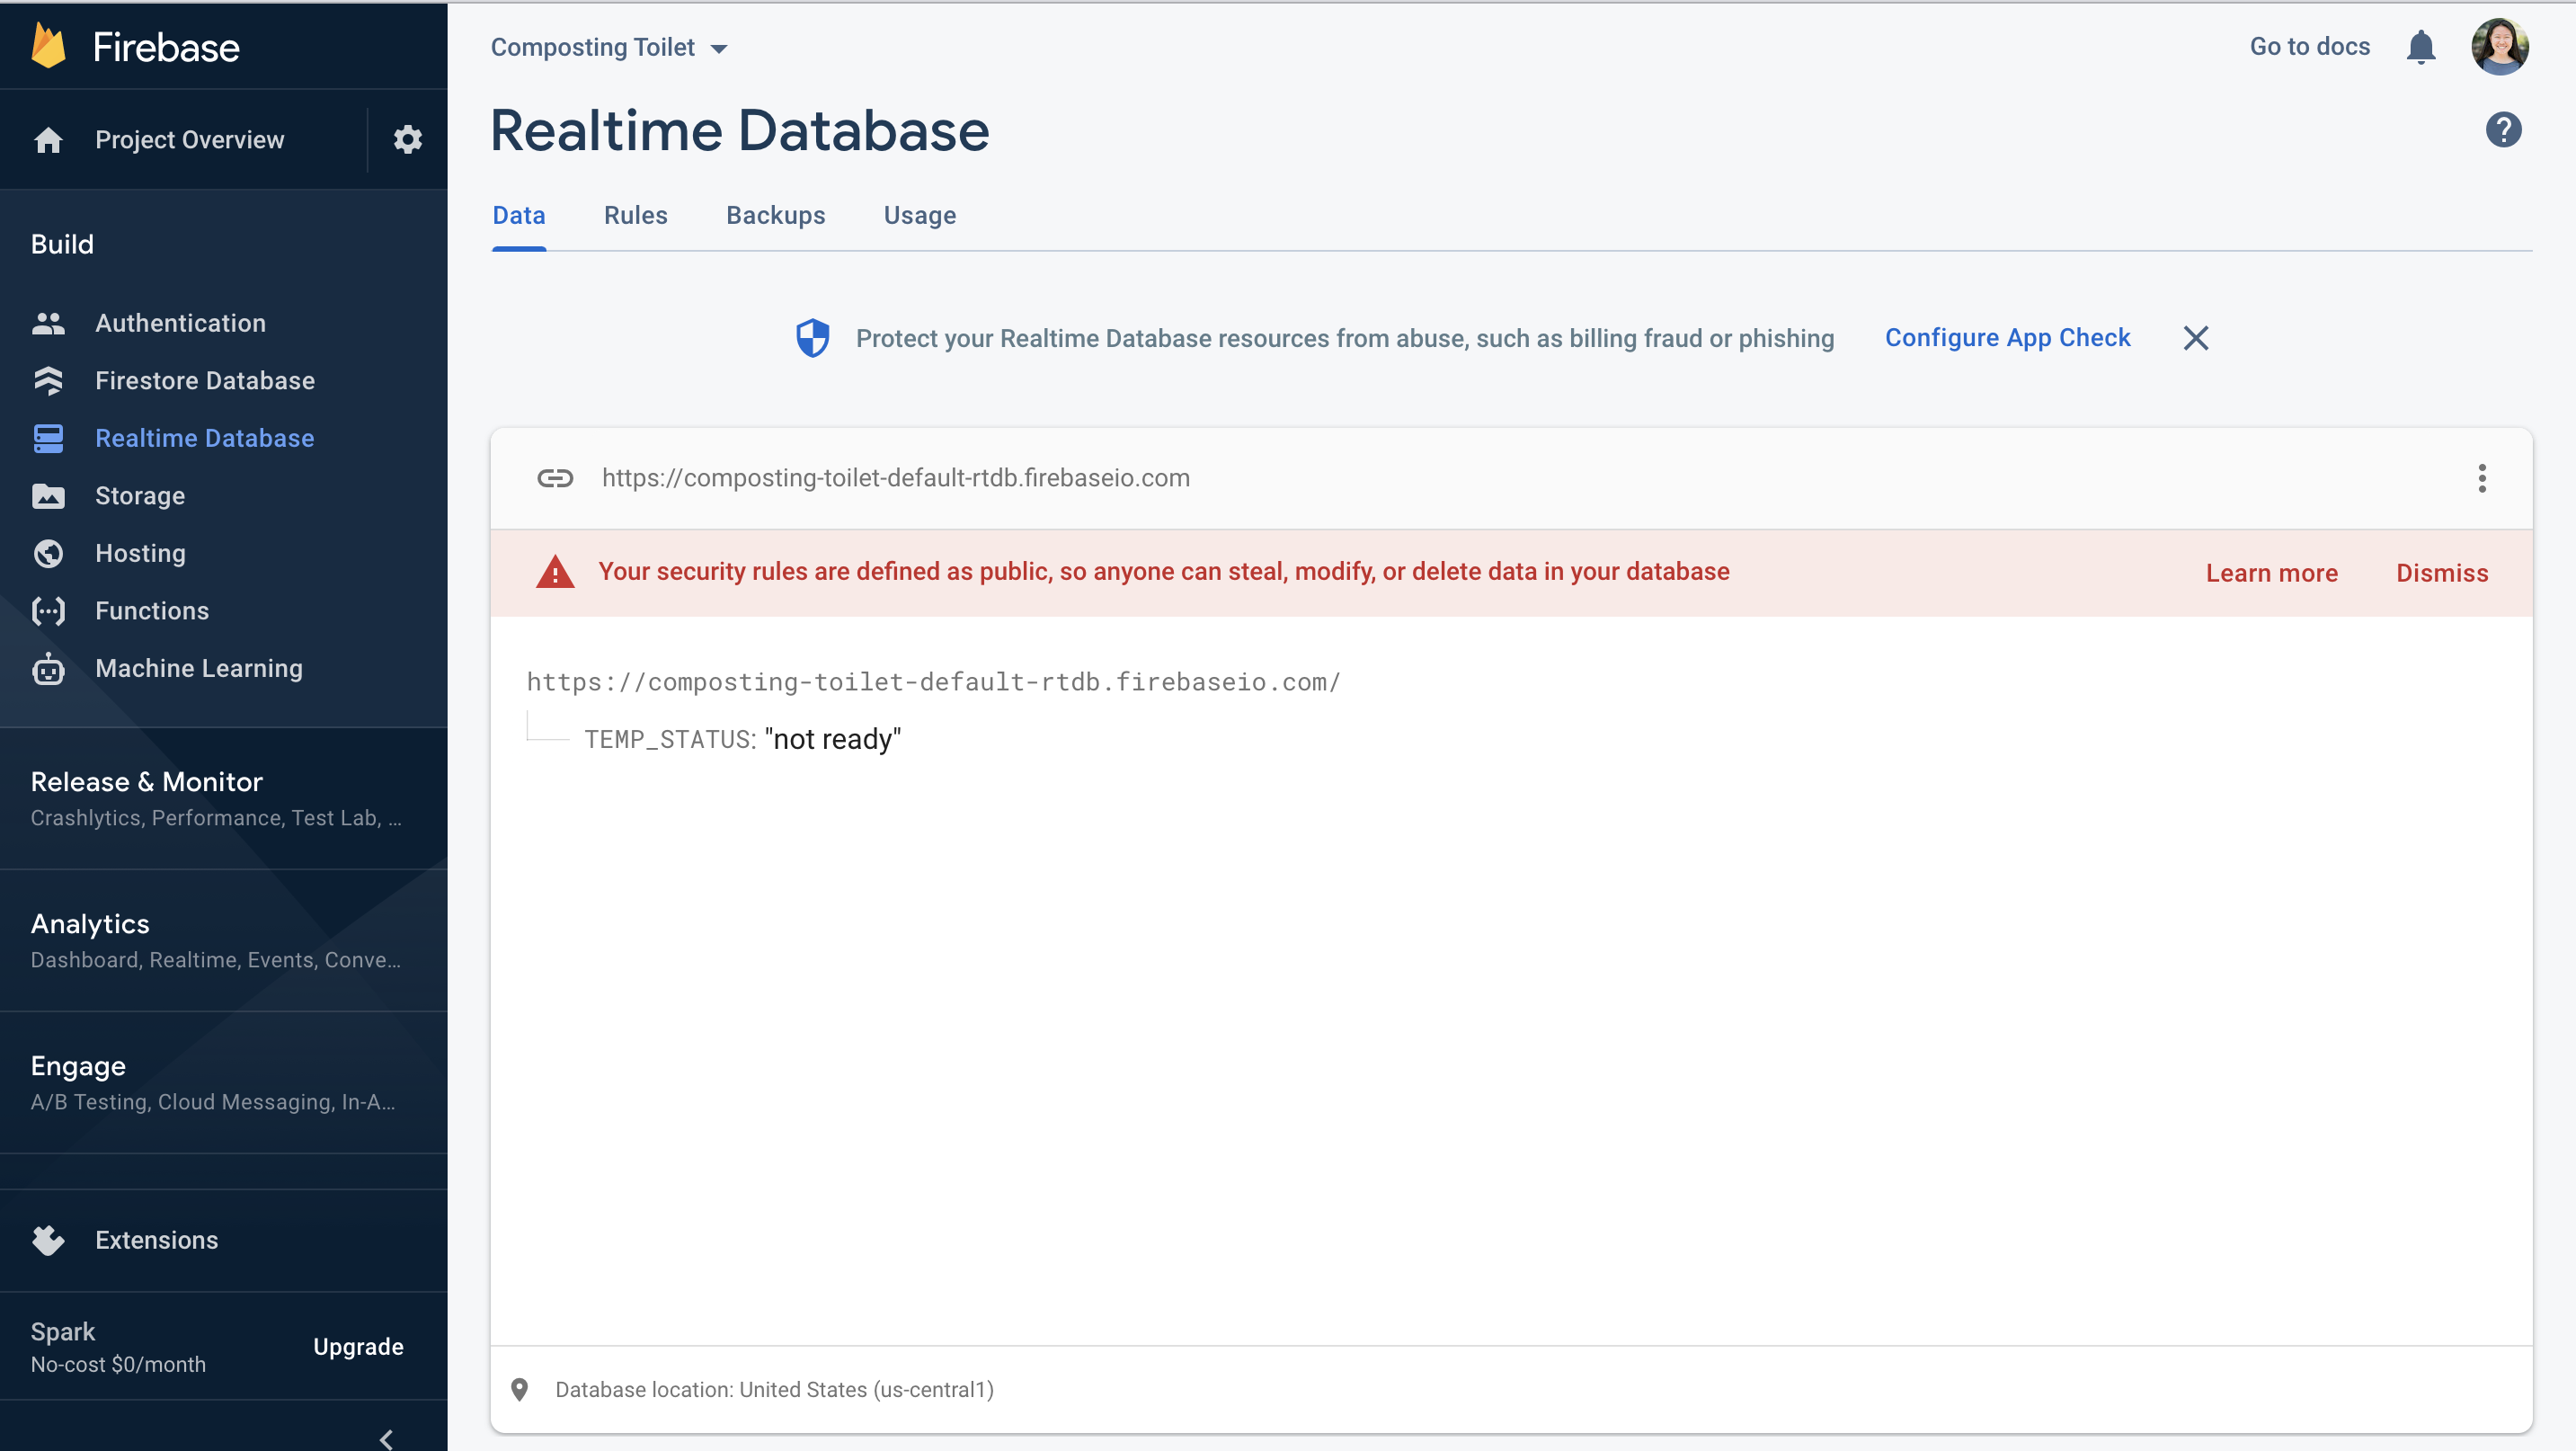The width and height of the screenshot is (2576, 1451).
Task: Open the database three-dot overflow menu
Action: [x=2482, y=478]
